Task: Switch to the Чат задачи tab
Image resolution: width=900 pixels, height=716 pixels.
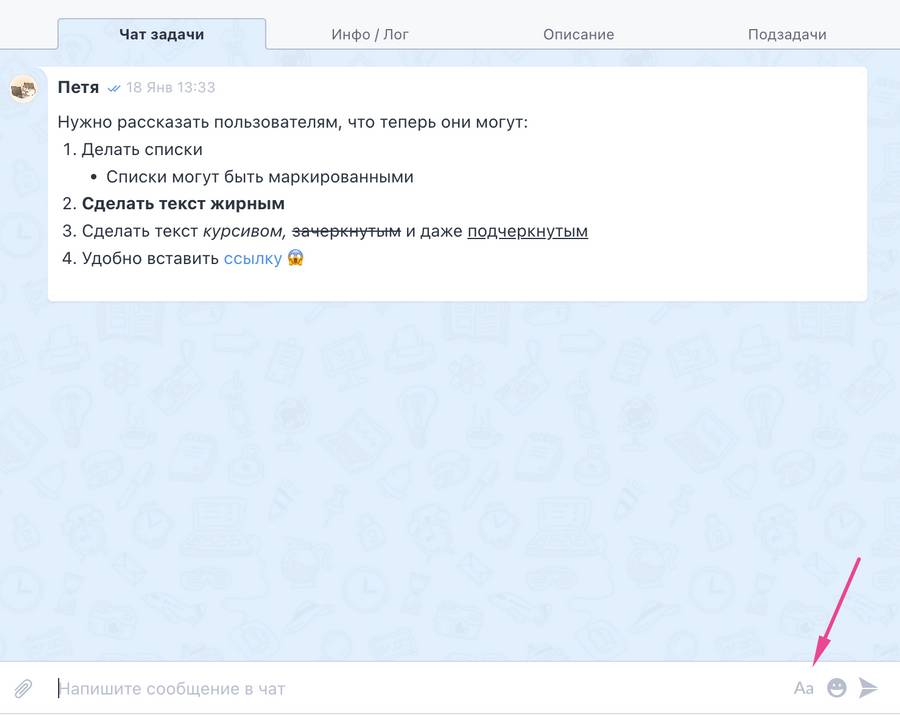Action: click(x=161, y=34)
